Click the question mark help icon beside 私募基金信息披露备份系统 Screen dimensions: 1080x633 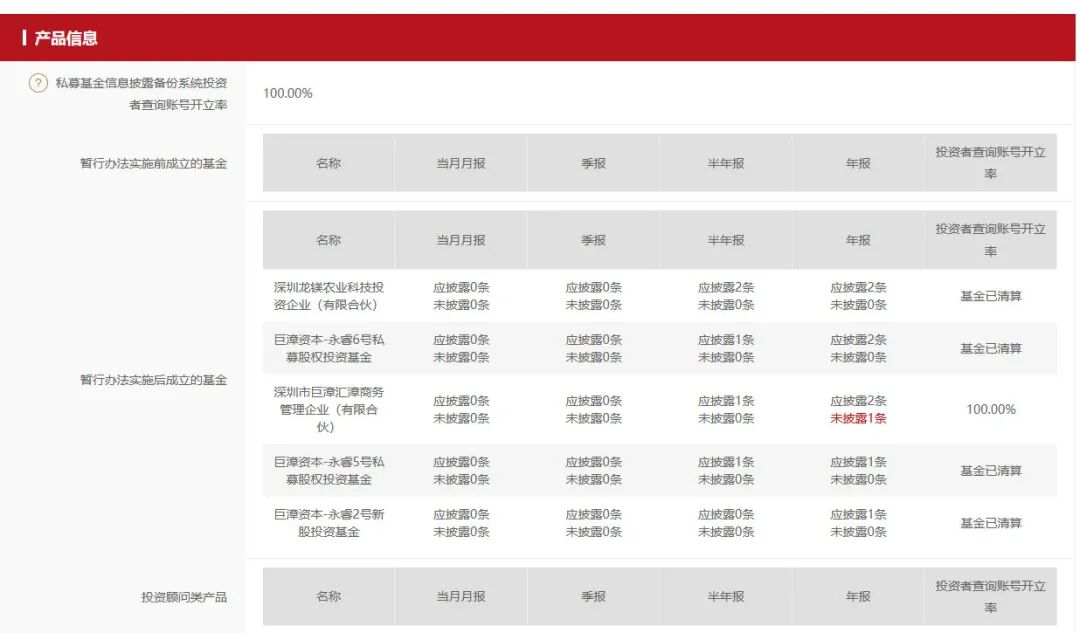[x=38, y=83]
